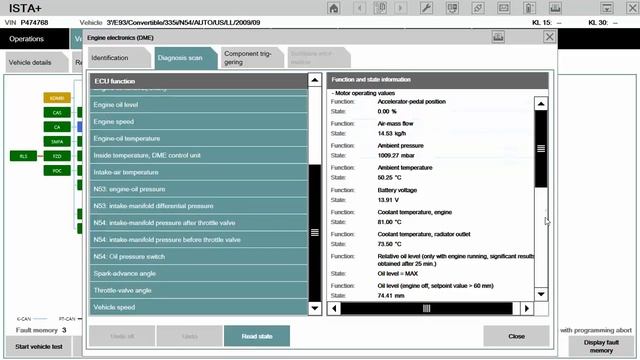Open the connection manager monitor icon

[452, 8]
